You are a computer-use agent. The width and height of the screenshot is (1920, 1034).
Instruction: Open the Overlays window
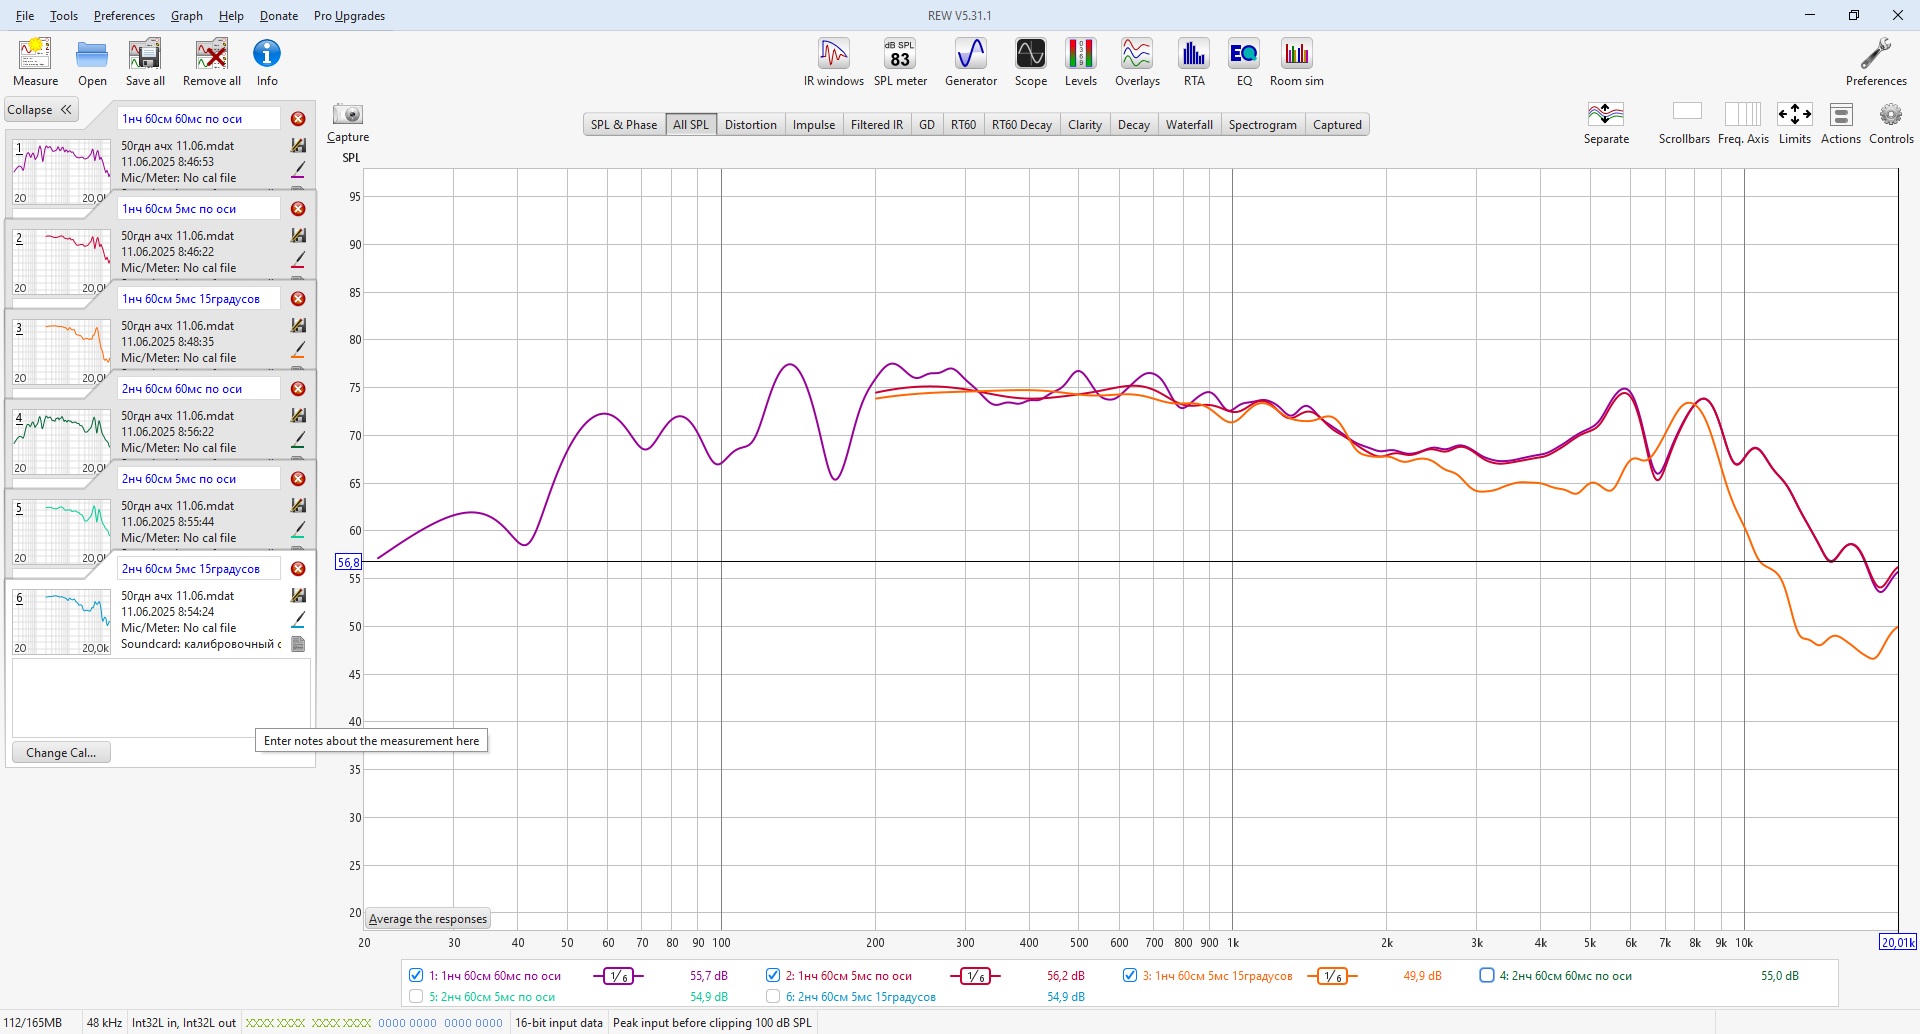point(1137,62)
